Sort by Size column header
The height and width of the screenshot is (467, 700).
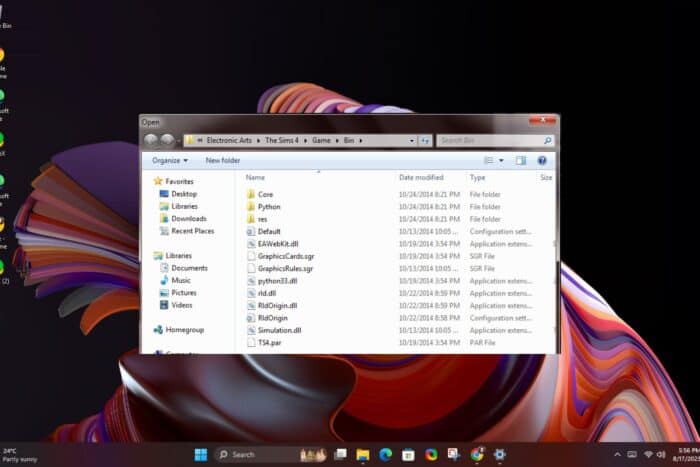(x=546, y=177)
